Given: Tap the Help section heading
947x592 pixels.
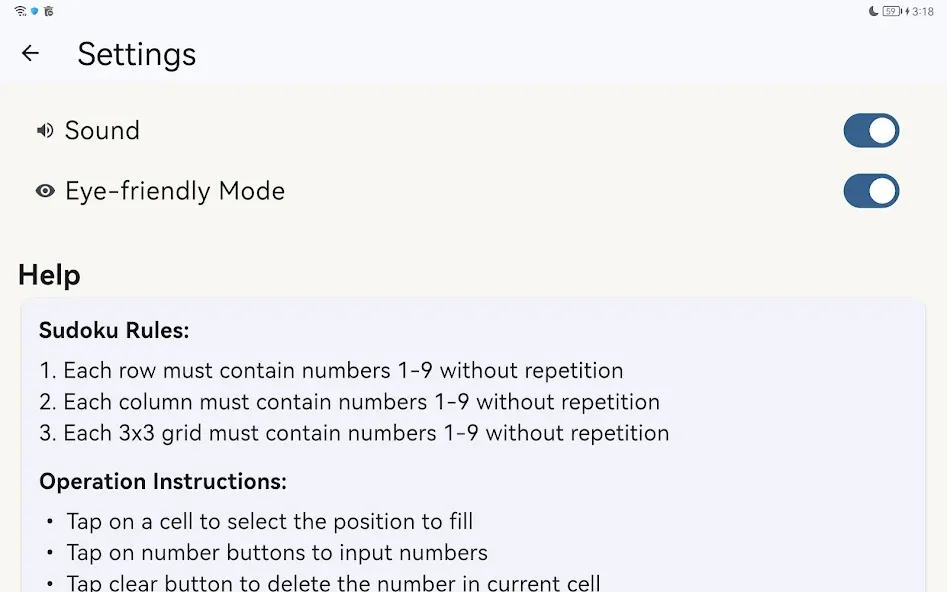Looking at the screenshot, I should 50,275.
